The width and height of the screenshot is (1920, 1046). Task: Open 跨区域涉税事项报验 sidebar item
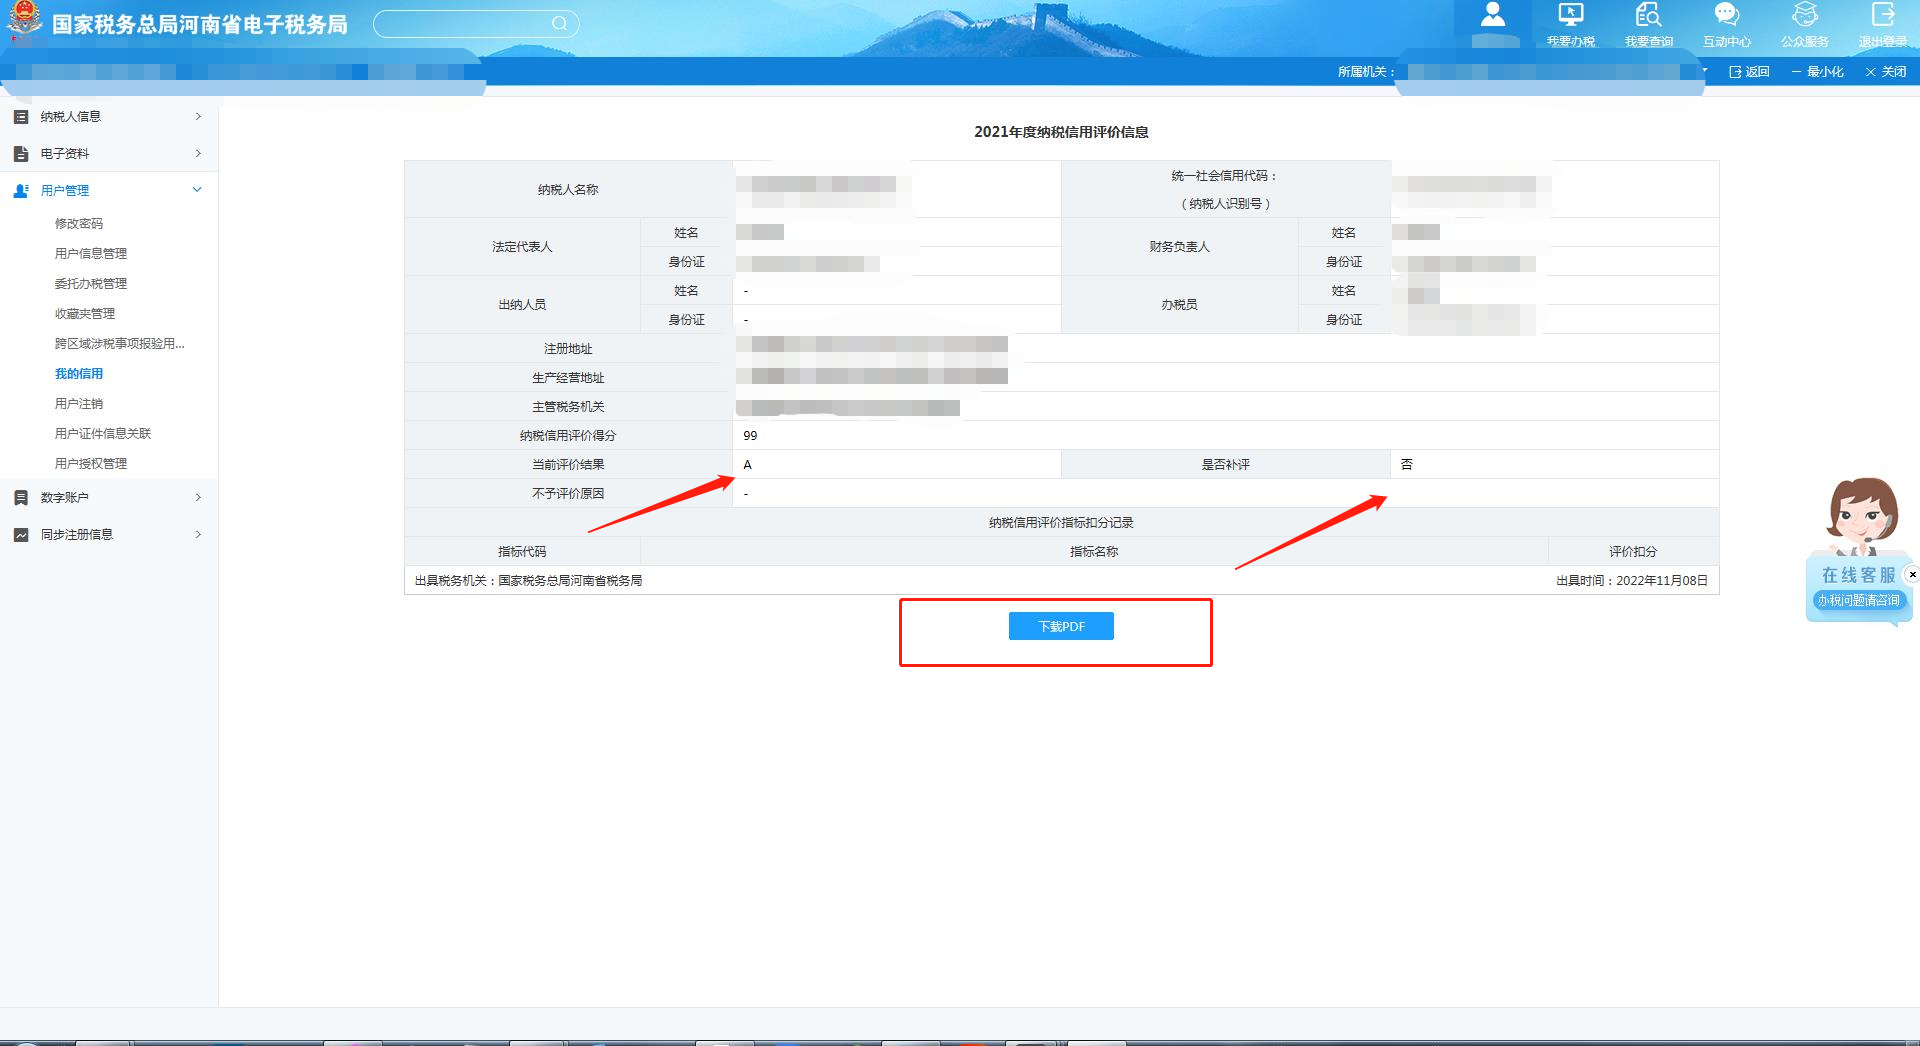click(120, 344)
